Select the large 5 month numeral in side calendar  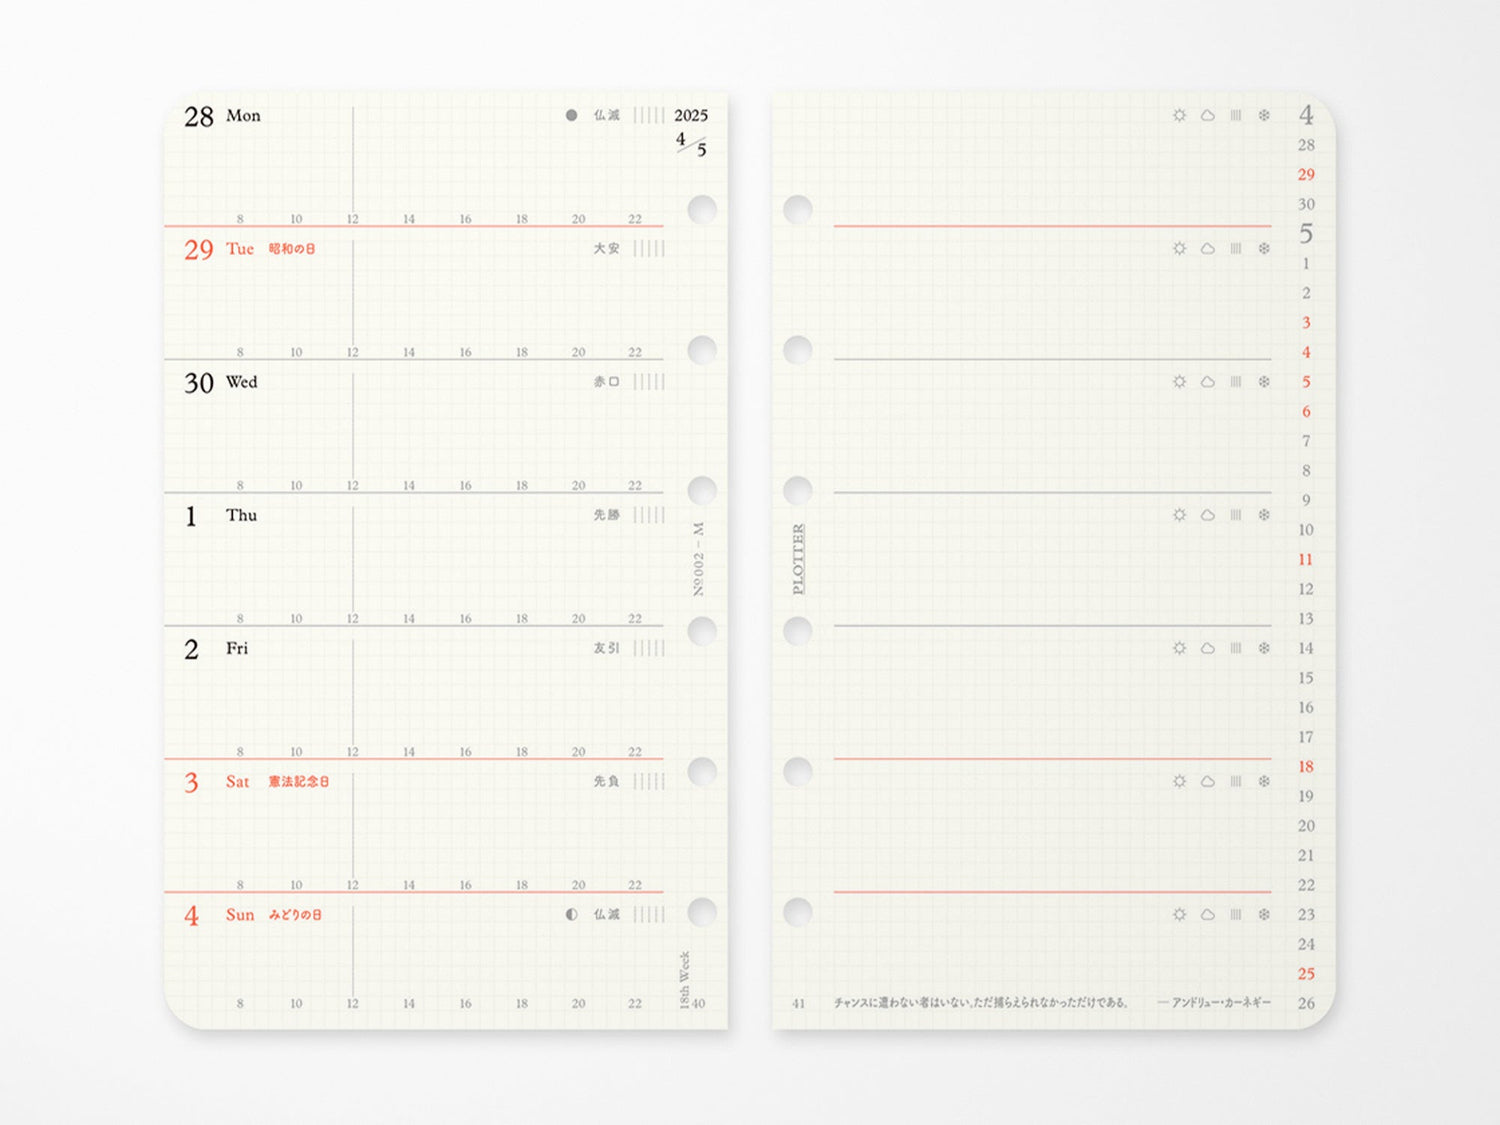(x=1306, y=234)
